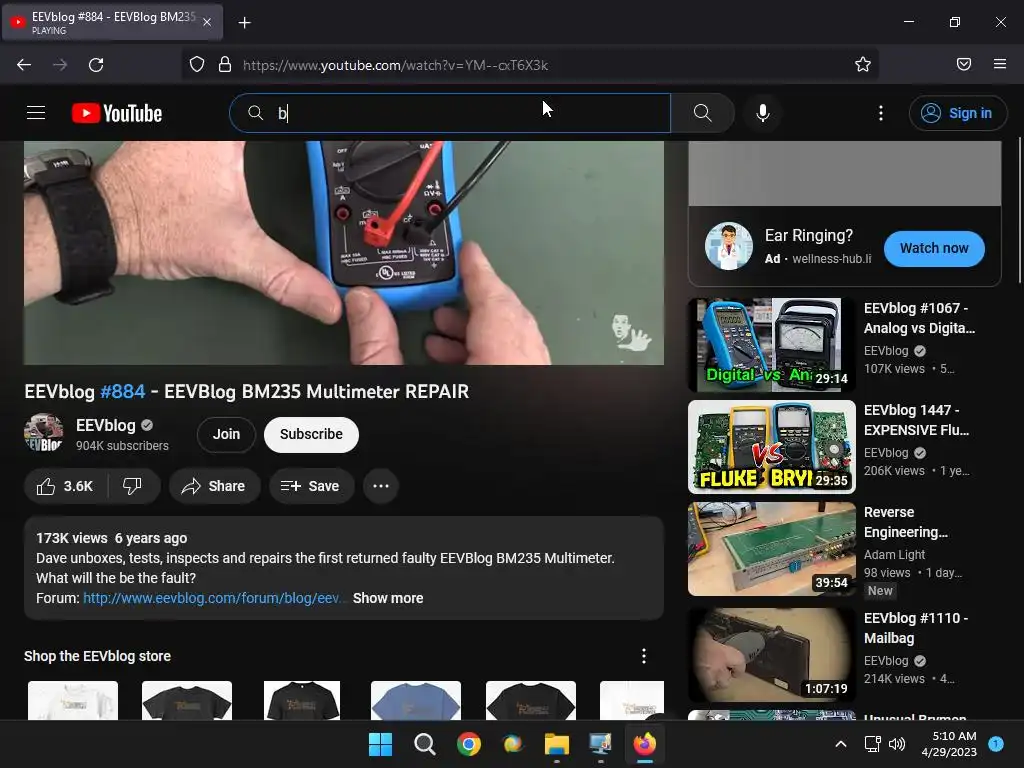This screenshot has width=1024, height=768.
Task: Show hidden system tray icons
Action: tap(841, 744)
